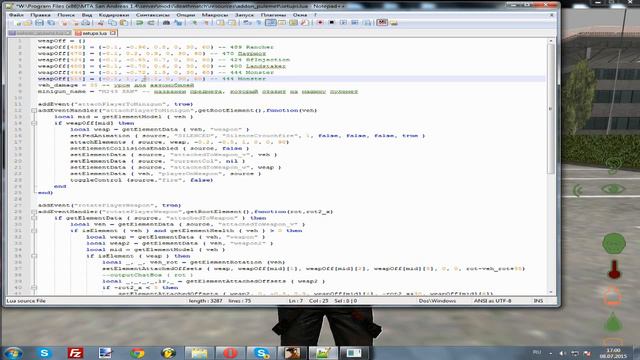Run macro multiple times icon
Screen dimensions: 640x360
[354, 23]
